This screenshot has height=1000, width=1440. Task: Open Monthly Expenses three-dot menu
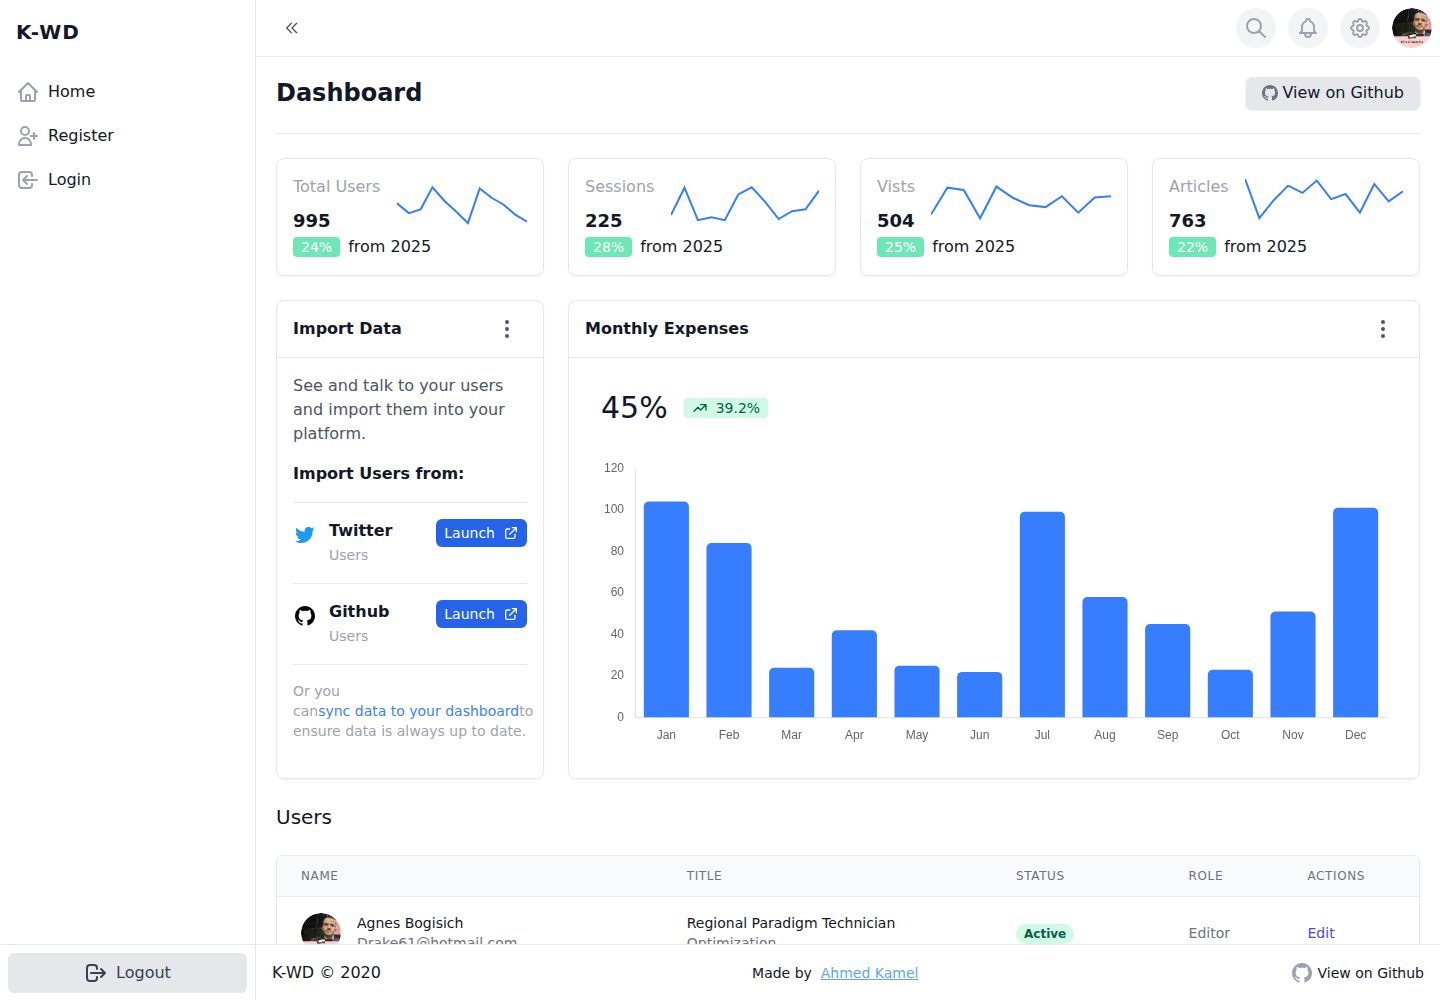(x=1383, y=329)
